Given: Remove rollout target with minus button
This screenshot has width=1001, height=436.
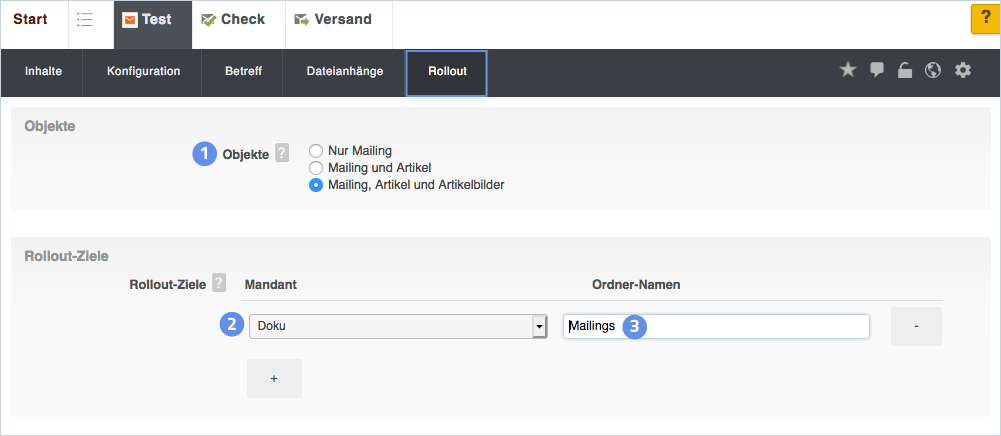Looking at the screenshot, I should tap(916, 327).
